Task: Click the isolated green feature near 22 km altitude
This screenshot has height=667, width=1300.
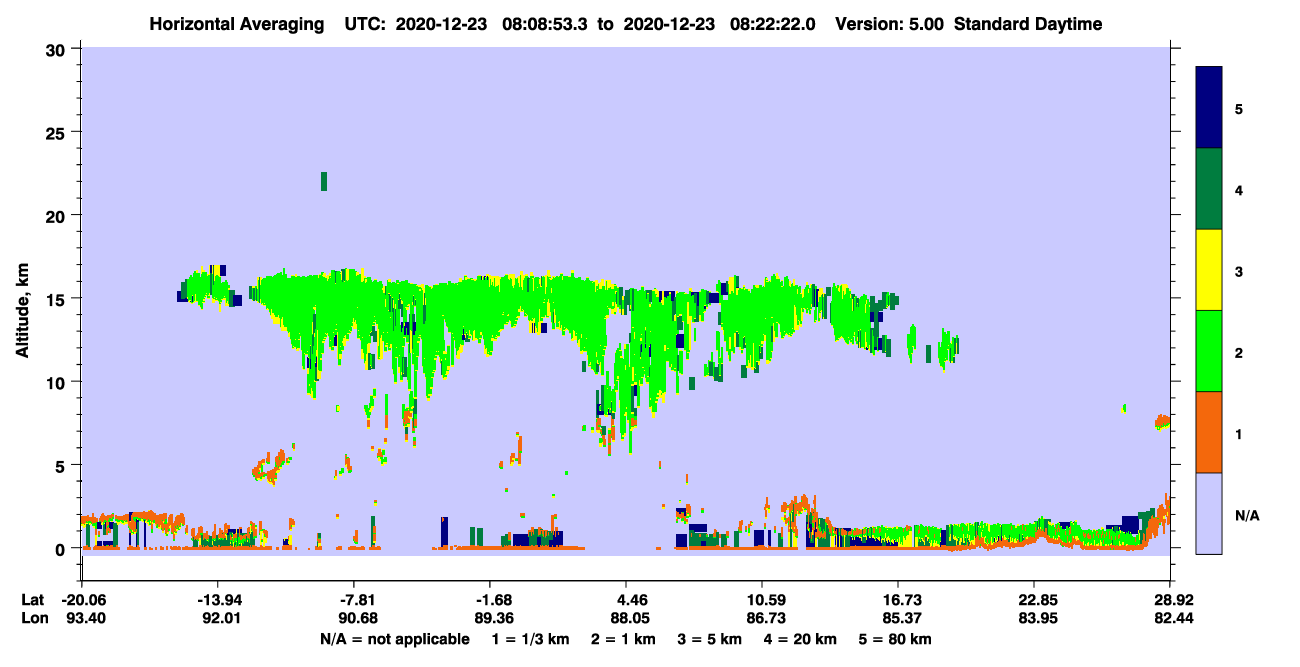Action: coord(324,181)
